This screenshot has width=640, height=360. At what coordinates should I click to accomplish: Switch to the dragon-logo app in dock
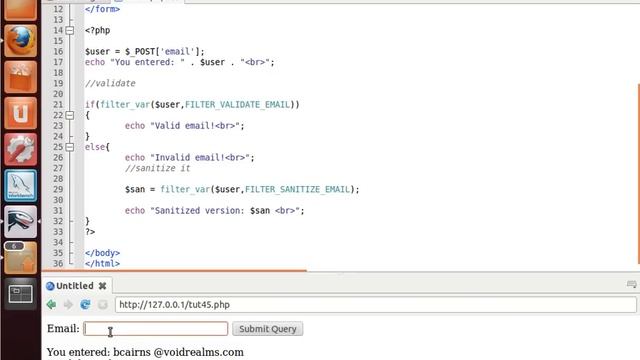point(20,222)
